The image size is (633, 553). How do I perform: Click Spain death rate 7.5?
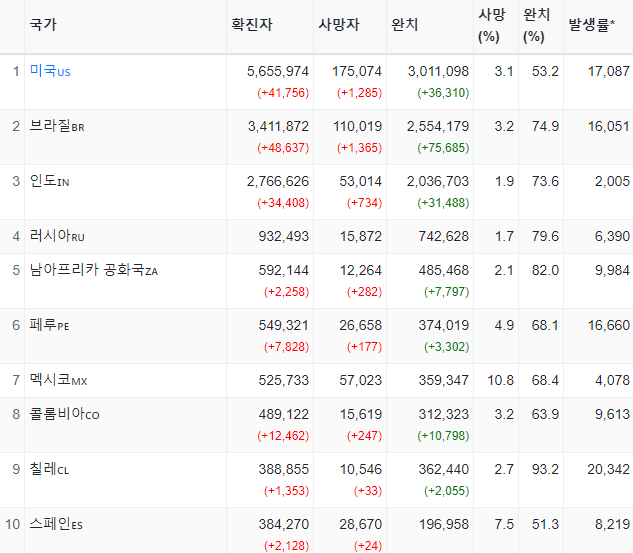pyautogui.click(x=504, y=524)
